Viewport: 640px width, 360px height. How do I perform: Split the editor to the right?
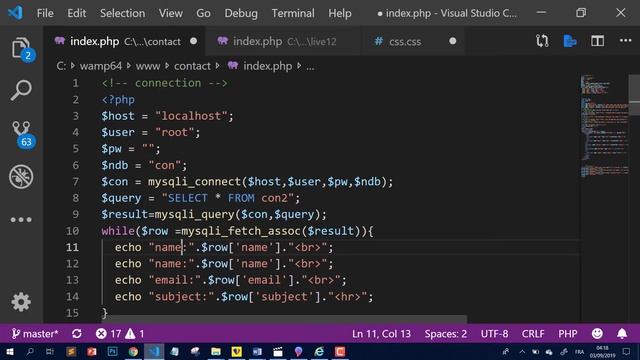(x=598, y=41)
